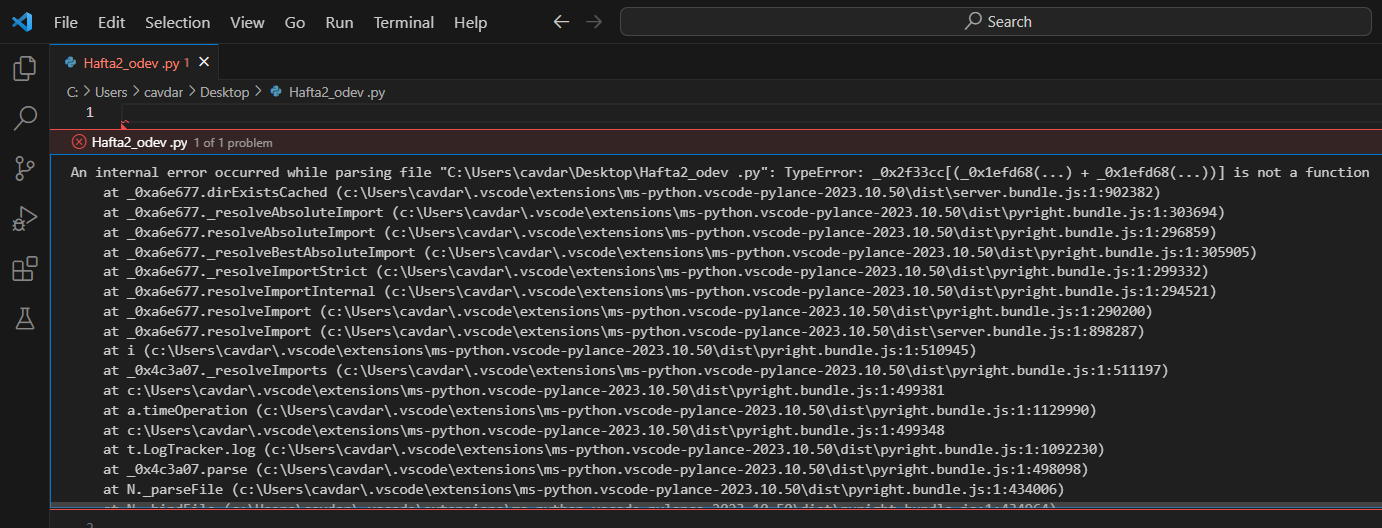
Task: Click the _resolveBestAbsoluteImport stack trace line
Action: pos(680,252)
